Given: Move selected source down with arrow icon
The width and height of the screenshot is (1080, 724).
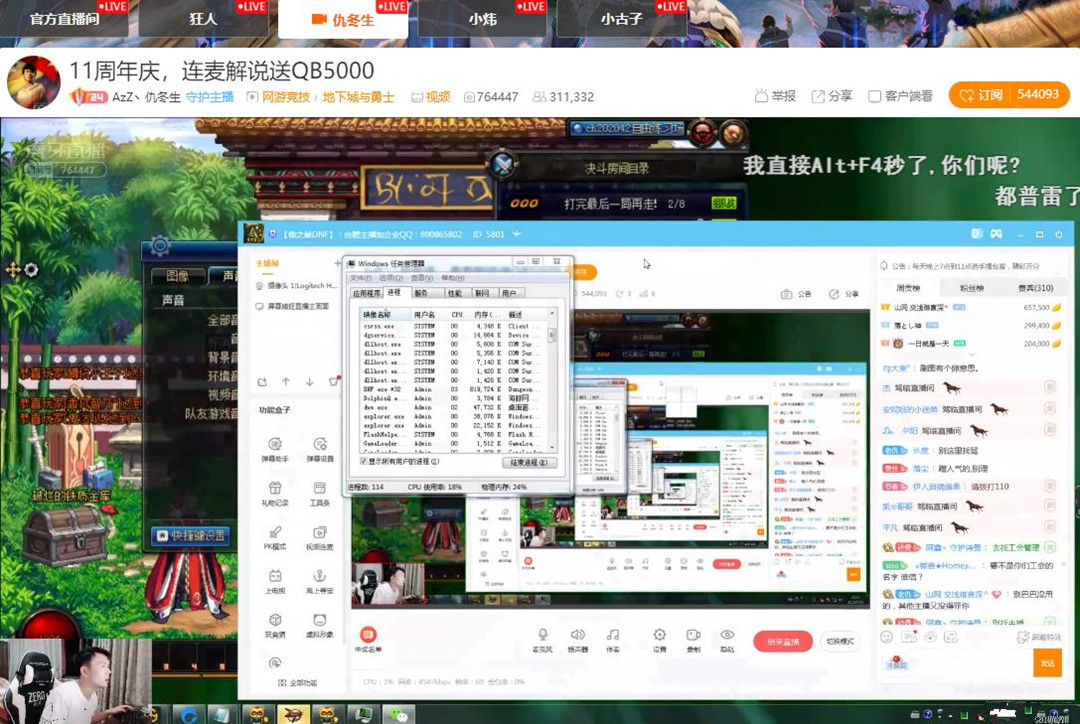Looking at the screenshot, I should coord(310,382).
